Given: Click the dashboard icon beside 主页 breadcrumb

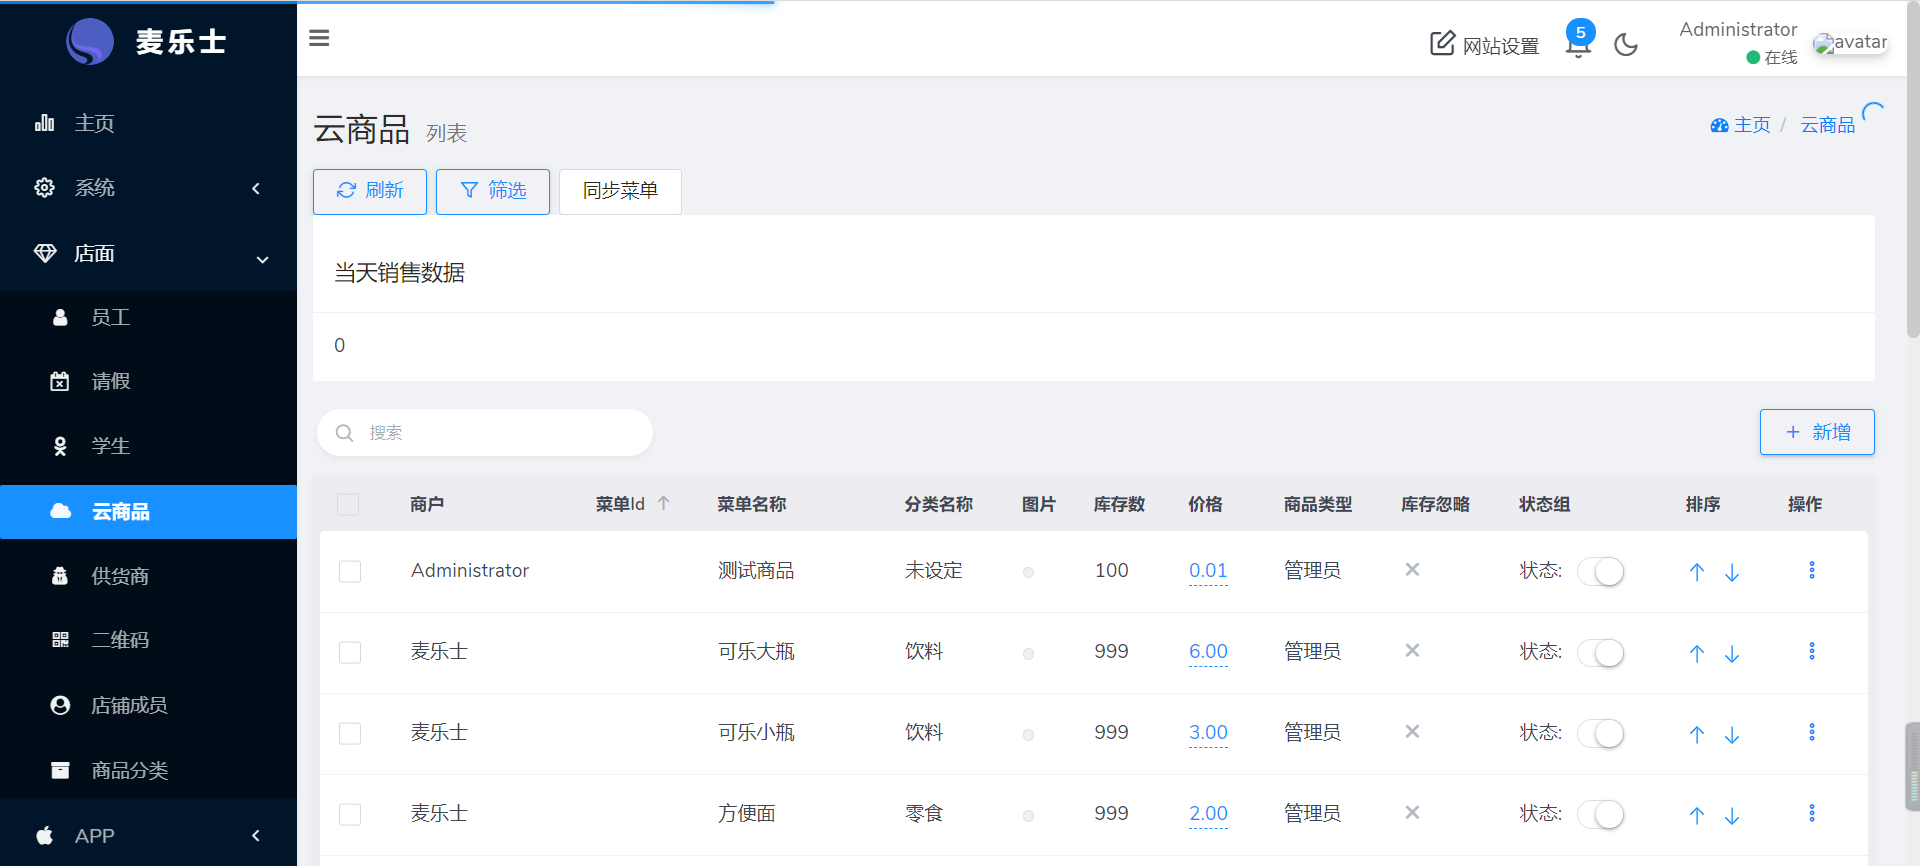Looking at the screenshot, I should pyautogui.click(x=1719, y=125).
